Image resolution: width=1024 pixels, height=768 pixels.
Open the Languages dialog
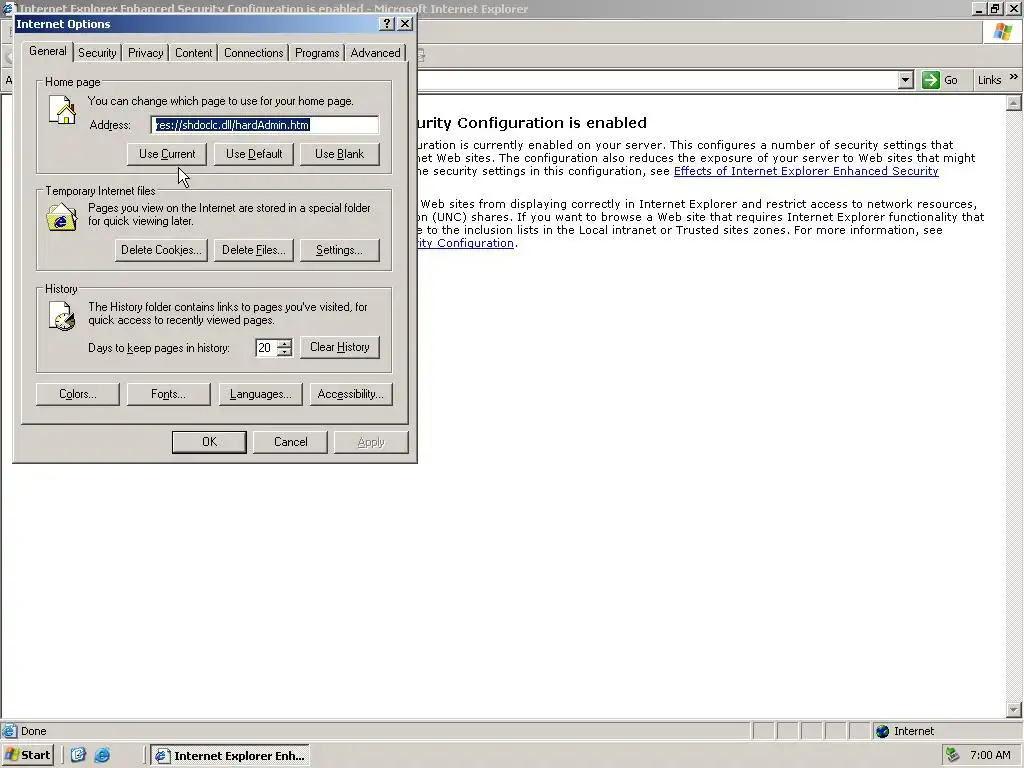click(261, 394)
